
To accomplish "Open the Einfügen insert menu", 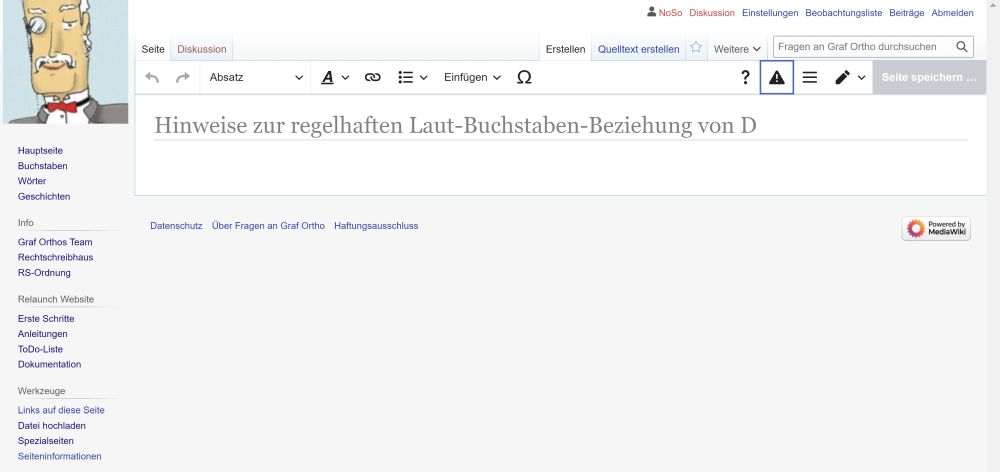I will click(472, 77).
